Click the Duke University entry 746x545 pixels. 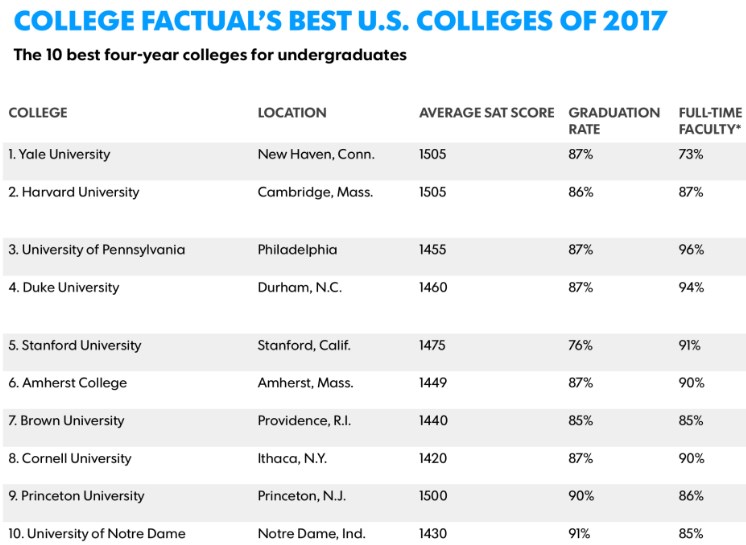pyautogui.click(x=64, y=288)
